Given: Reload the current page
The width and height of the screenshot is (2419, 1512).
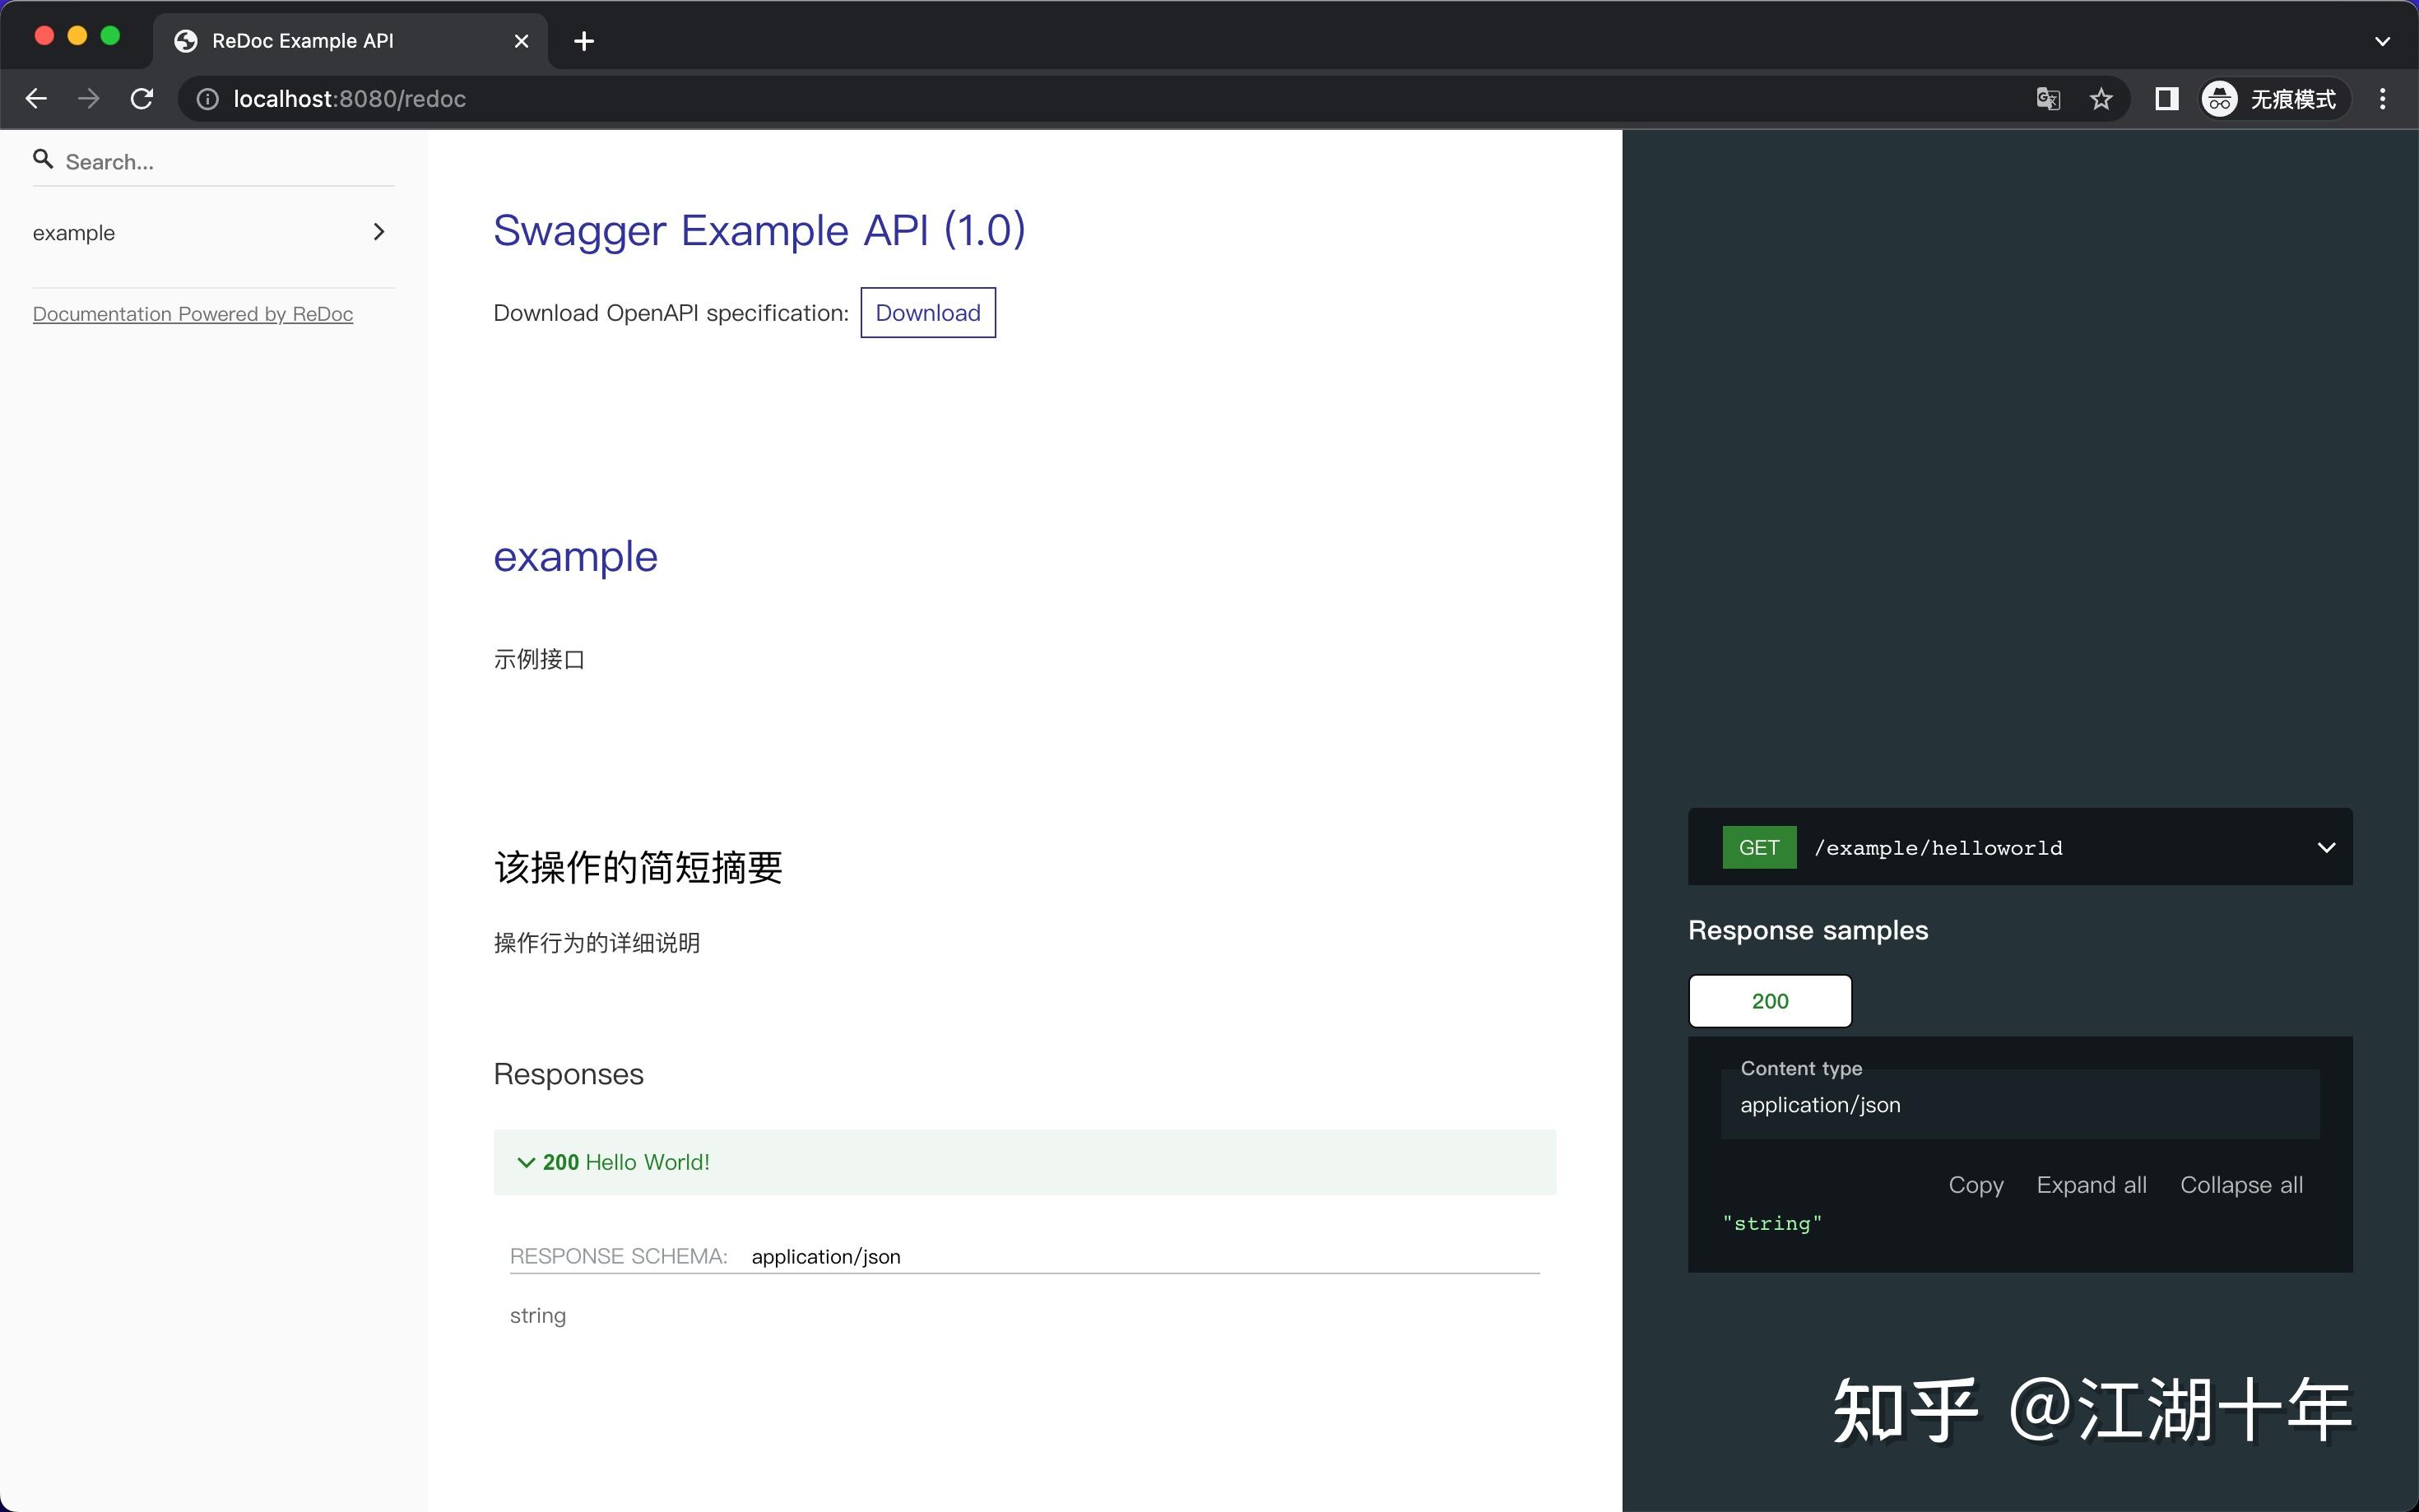Looking at the screenshot, I should [141, 98].
